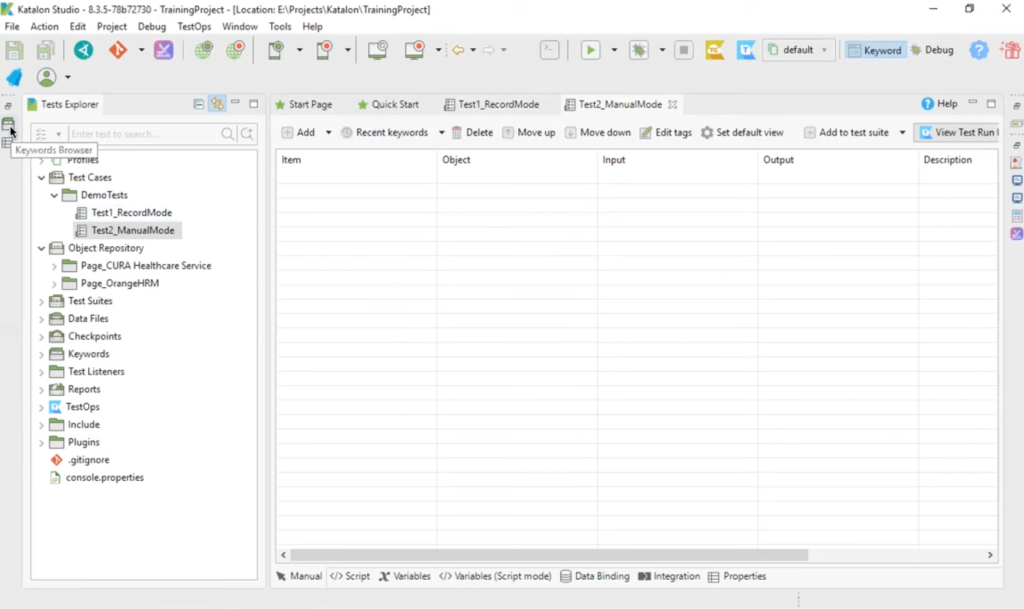
Task: Open the Tools menu
Action: point(280,27)
